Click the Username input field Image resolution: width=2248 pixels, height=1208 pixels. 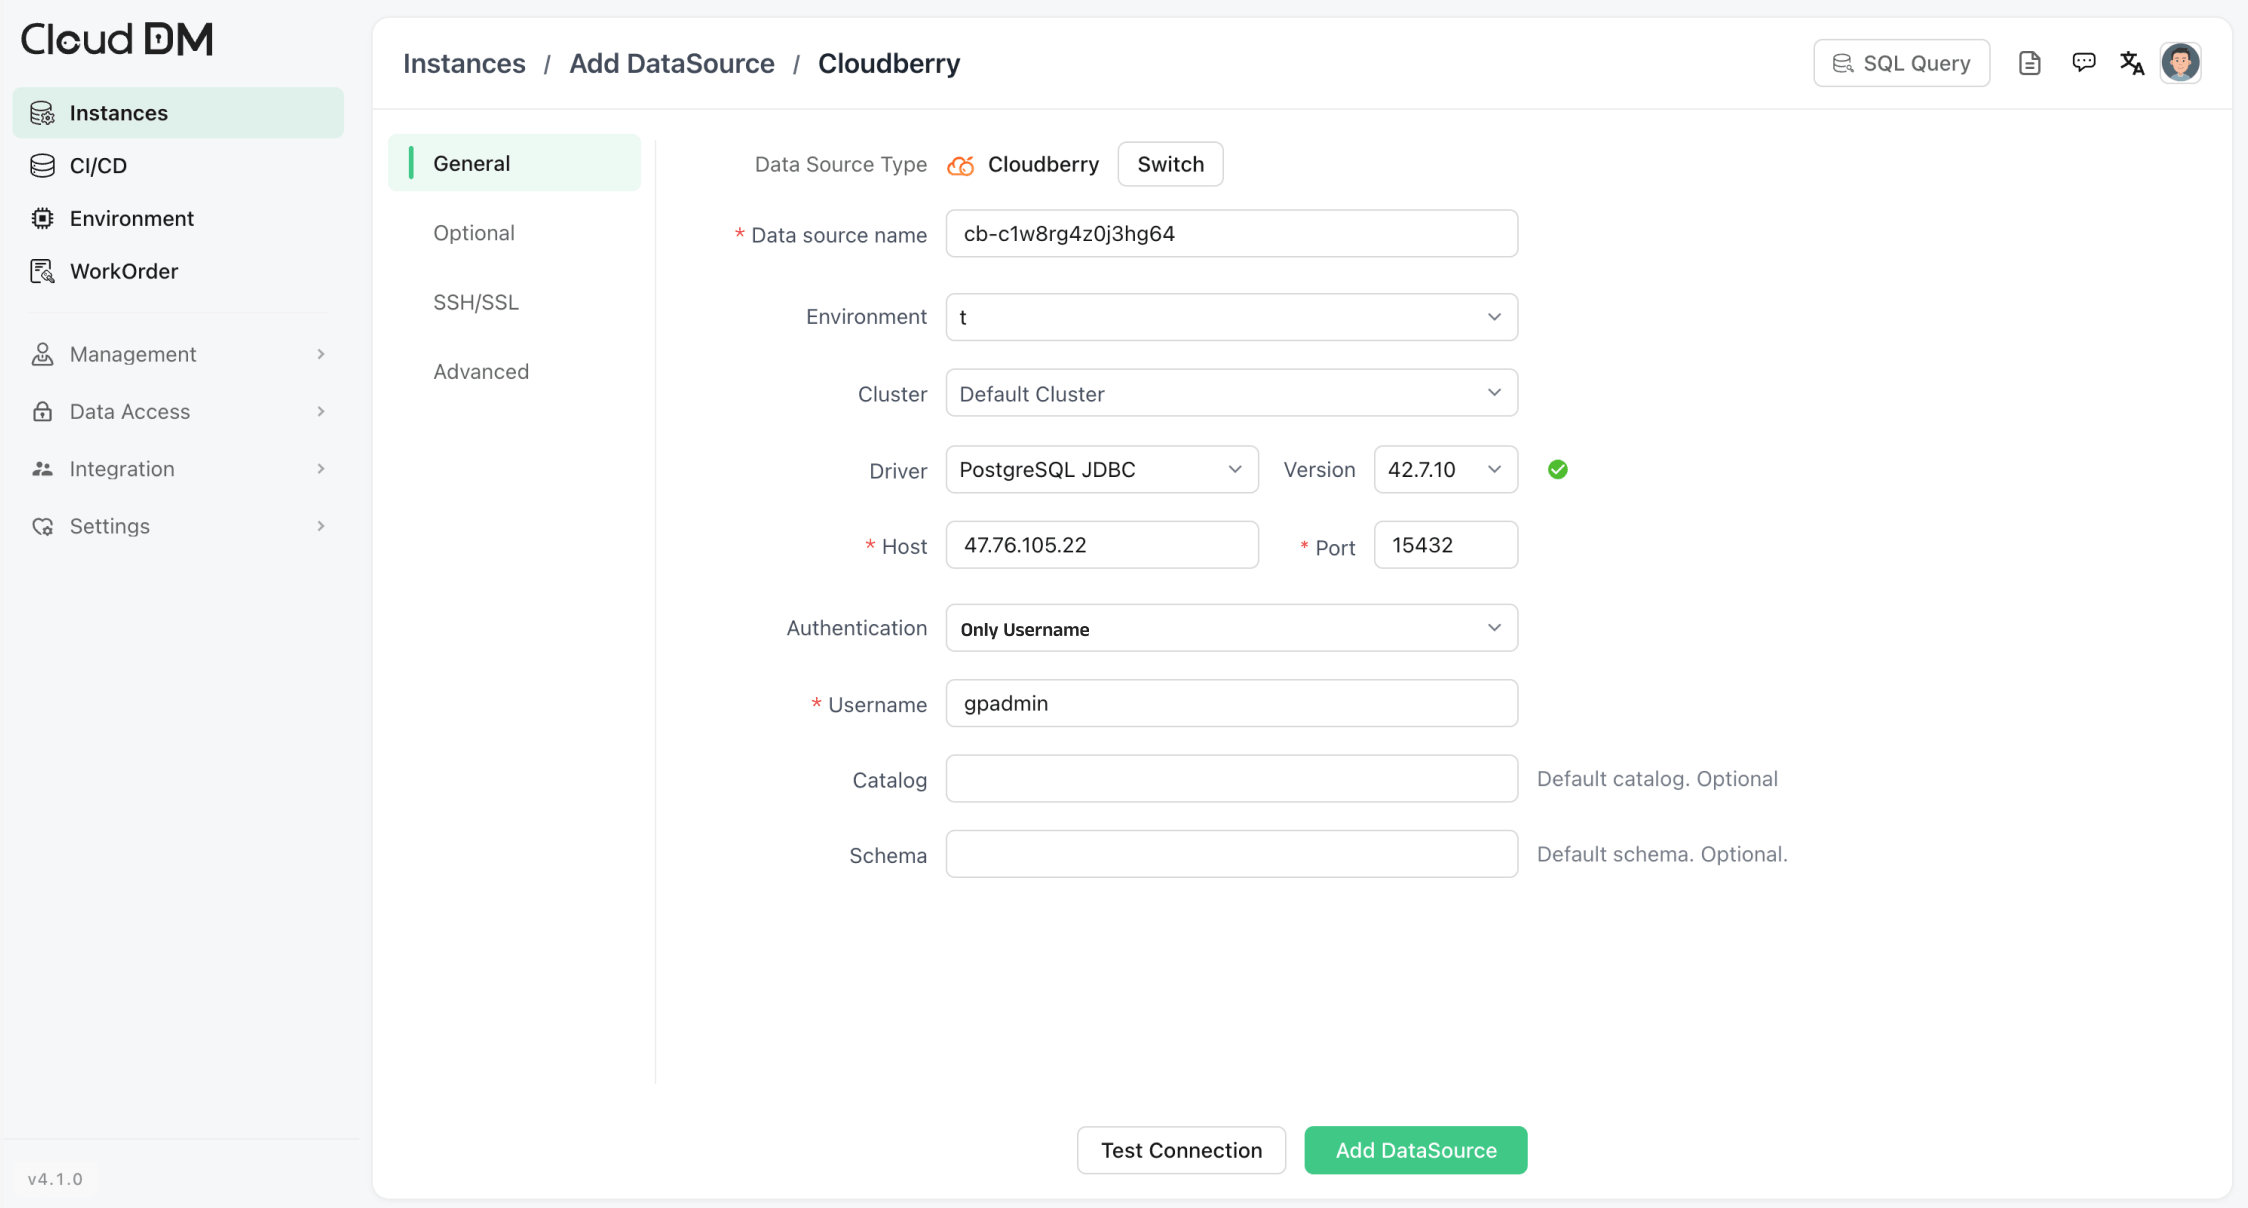coord(1232,703)
